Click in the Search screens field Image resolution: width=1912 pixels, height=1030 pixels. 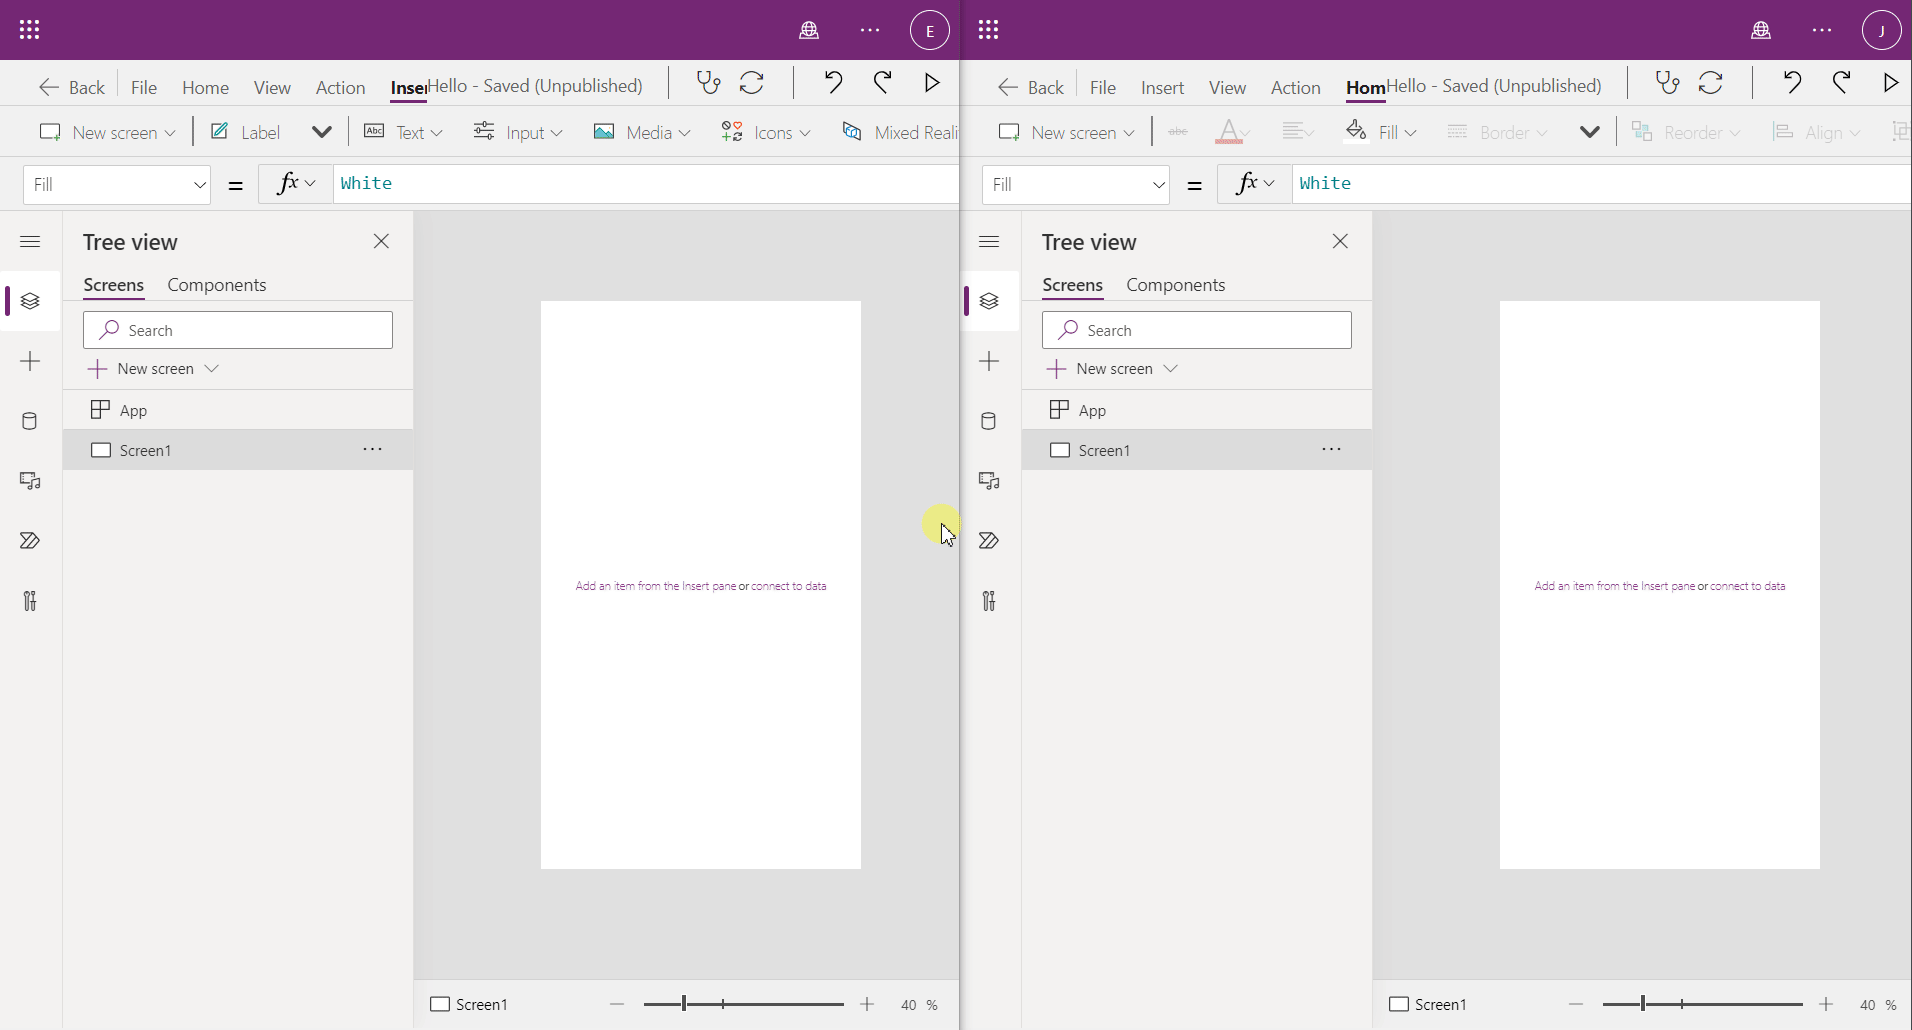[238, 330]
